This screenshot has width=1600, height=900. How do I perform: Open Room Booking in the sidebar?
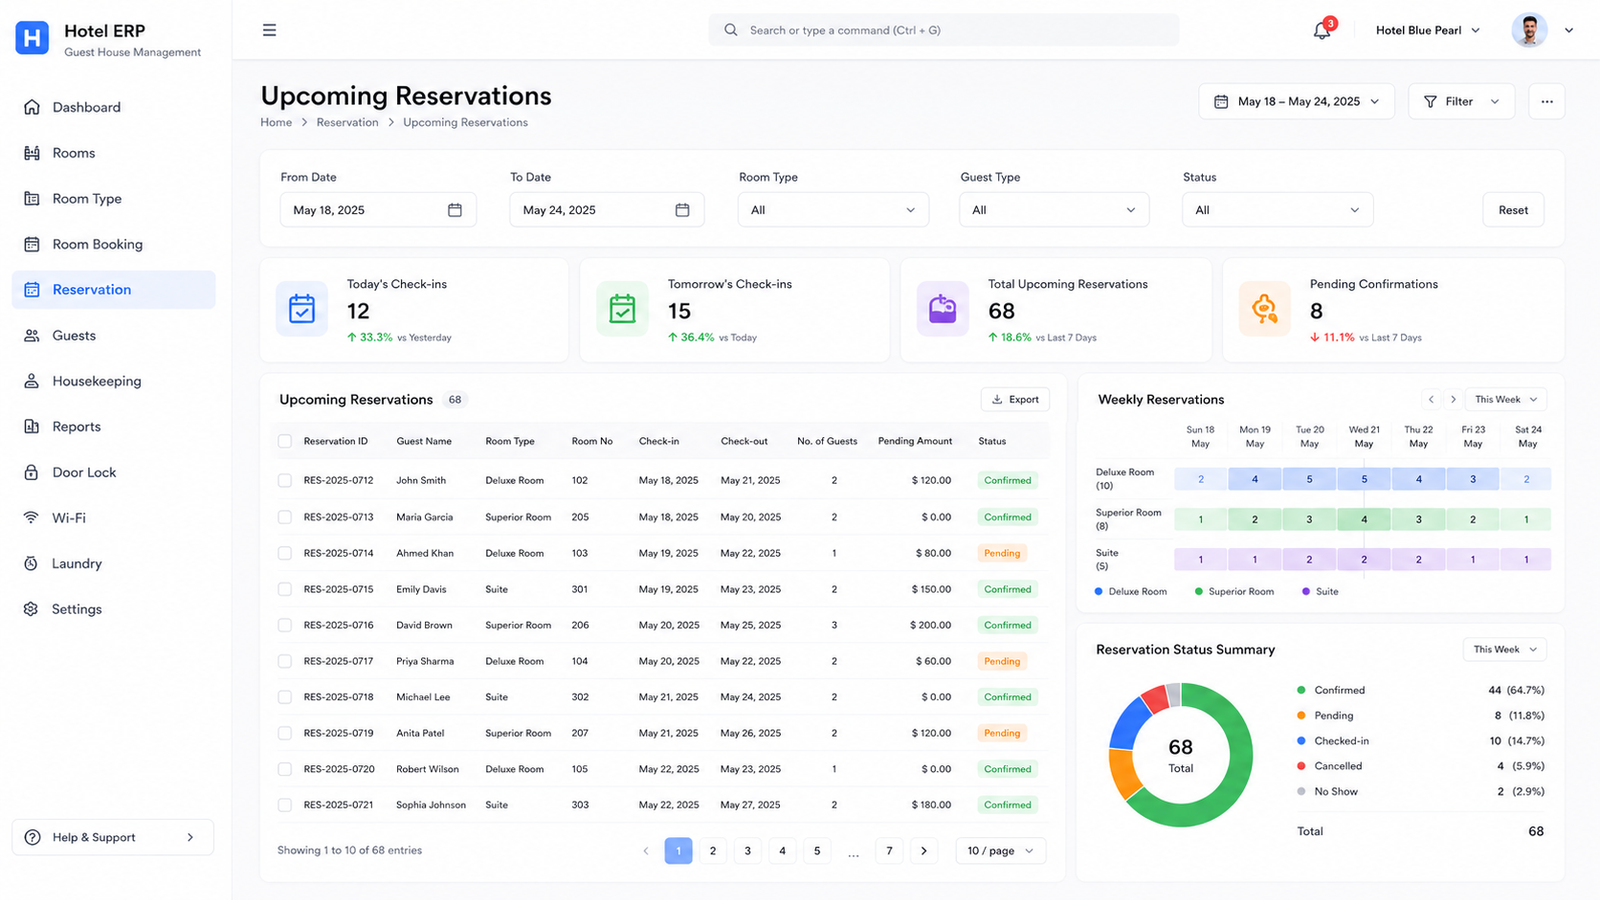click(x=114, y=244)
